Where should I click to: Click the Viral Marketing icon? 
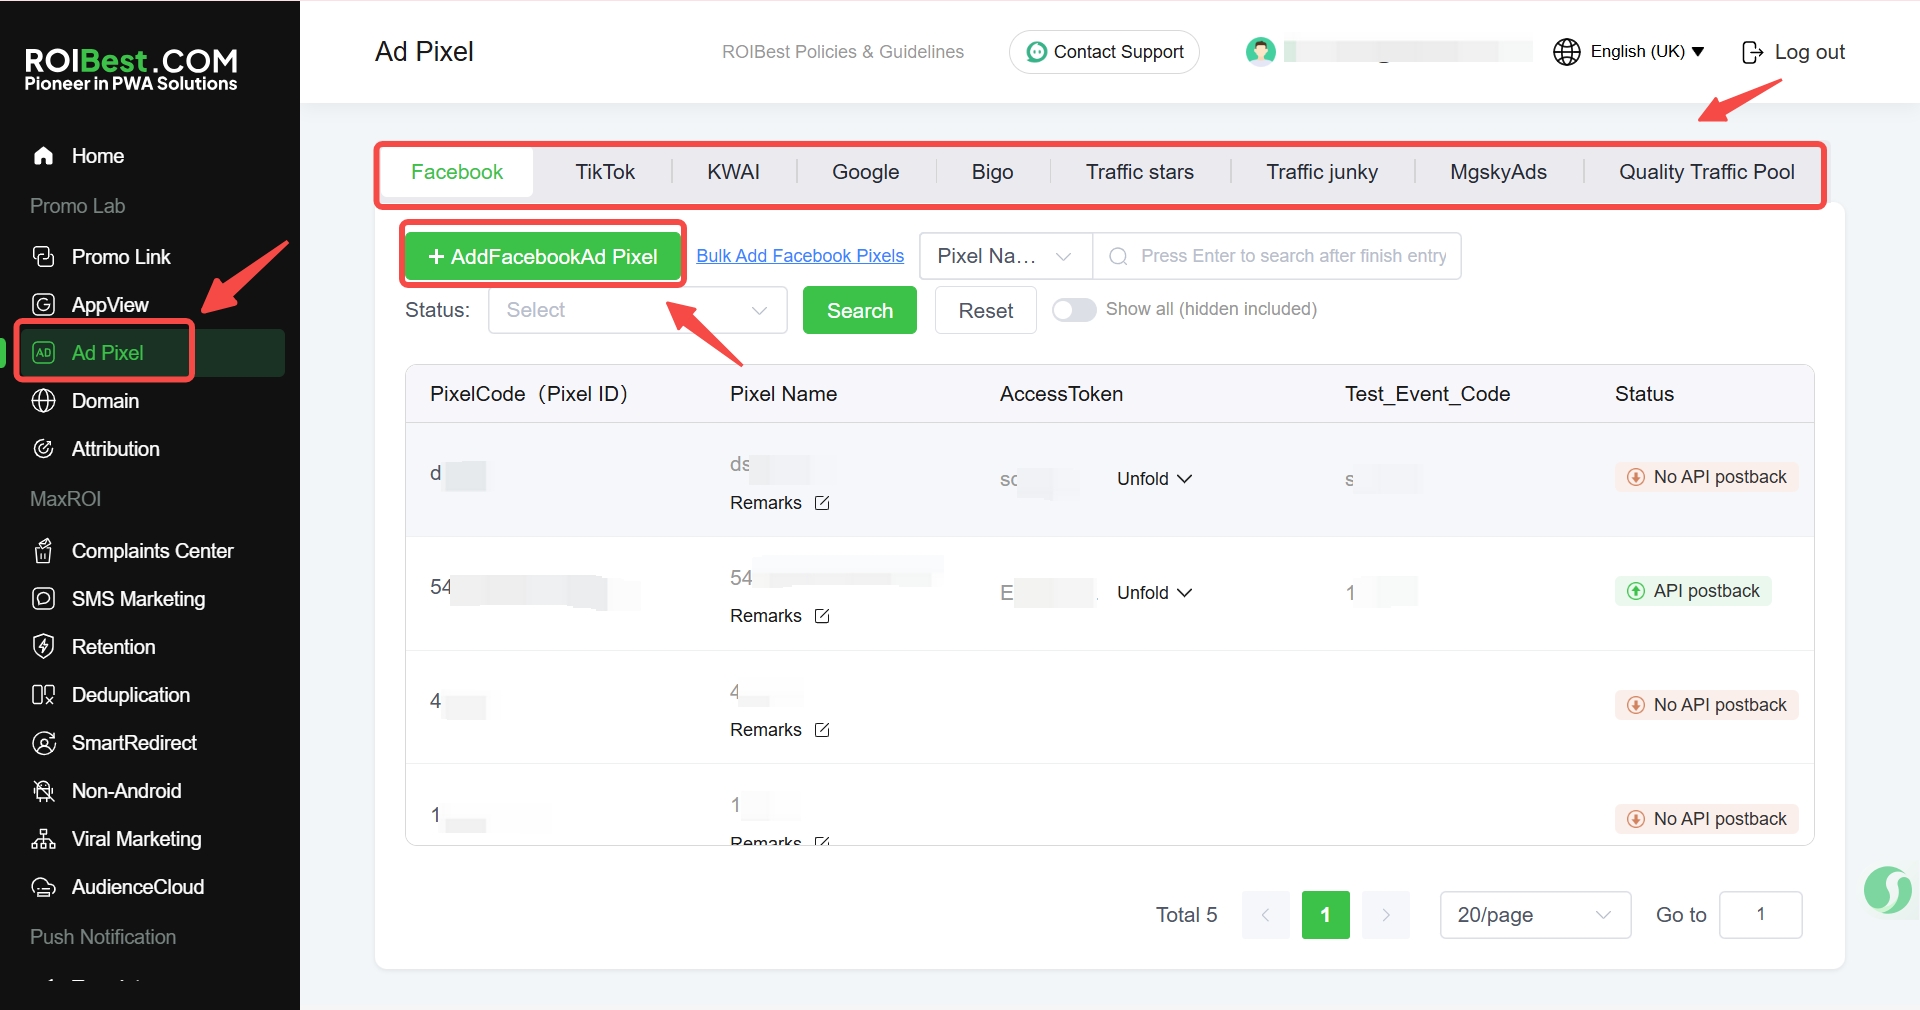pos(43,839)
